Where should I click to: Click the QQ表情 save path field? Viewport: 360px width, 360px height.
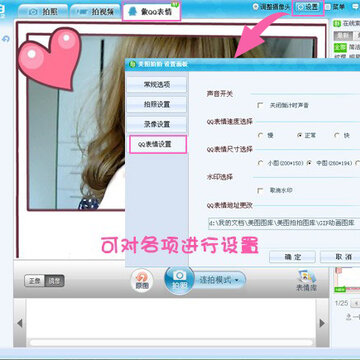coord(284,223)
